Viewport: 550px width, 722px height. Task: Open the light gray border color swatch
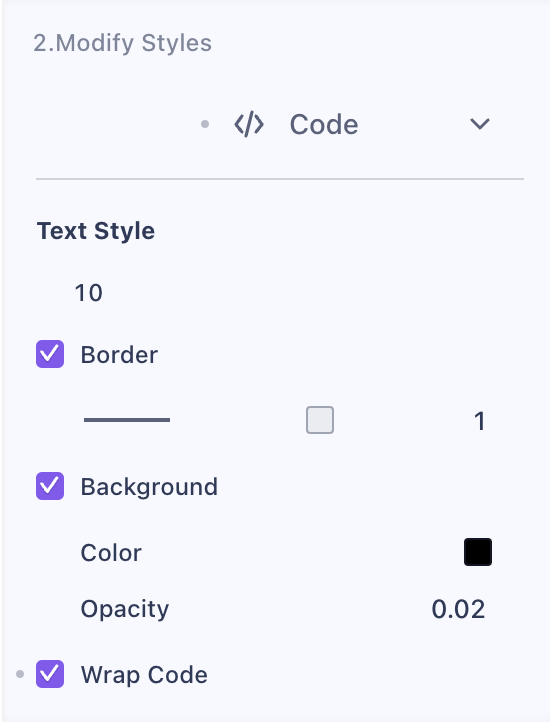point(320,420)
